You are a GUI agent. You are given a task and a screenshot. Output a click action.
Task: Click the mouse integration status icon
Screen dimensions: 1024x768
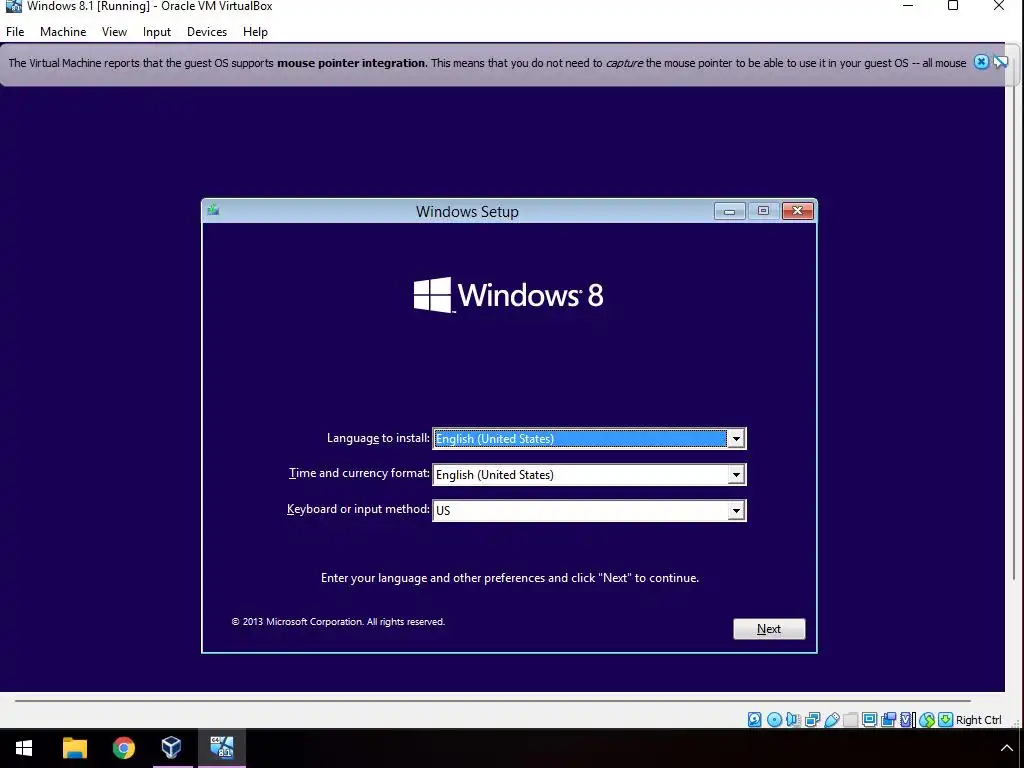click(x=927, y=720)
